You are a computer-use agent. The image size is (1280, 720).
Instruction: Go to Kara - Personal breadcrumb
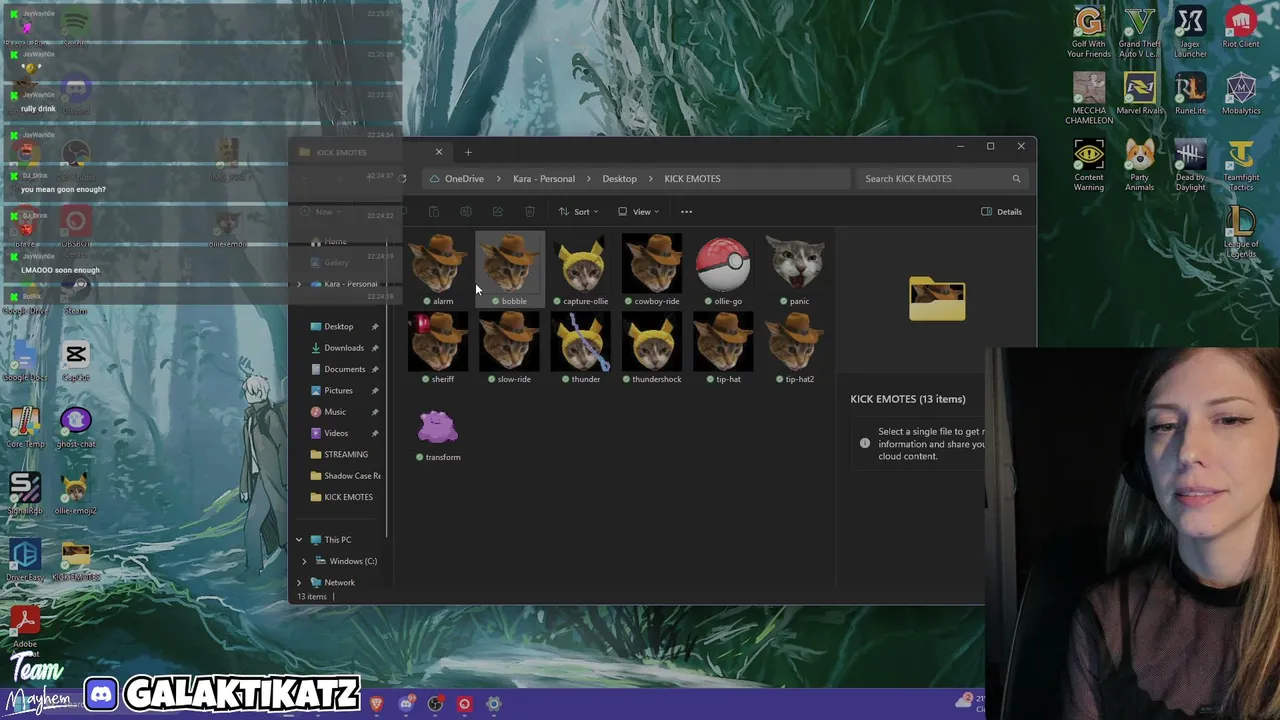tap(544, 179)
